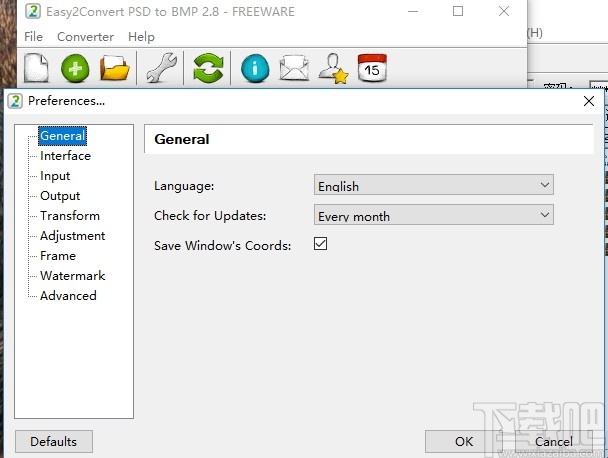Select General in the preferences tree
608x458 pixels.
point(62,136)
